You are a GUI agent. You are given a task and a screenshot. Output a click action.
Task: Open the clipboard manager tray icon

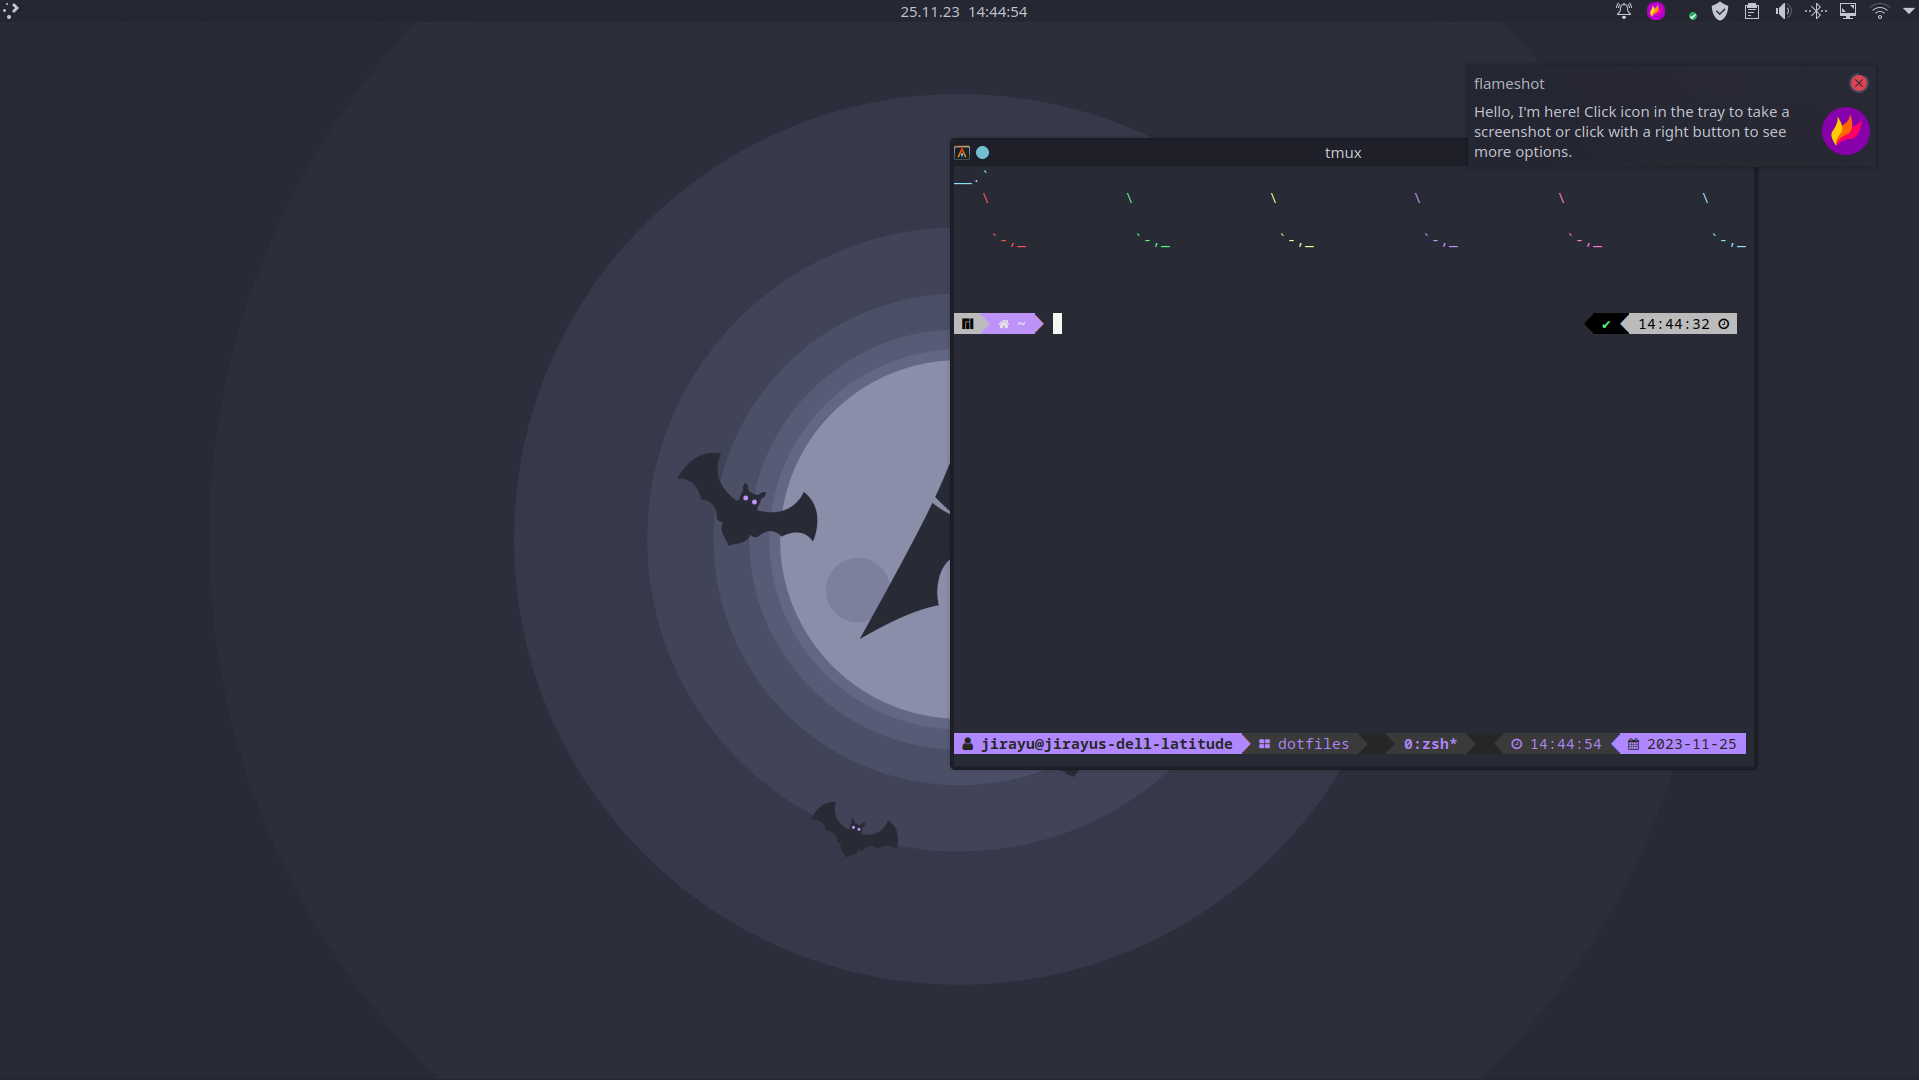(x=1752, y=12)
